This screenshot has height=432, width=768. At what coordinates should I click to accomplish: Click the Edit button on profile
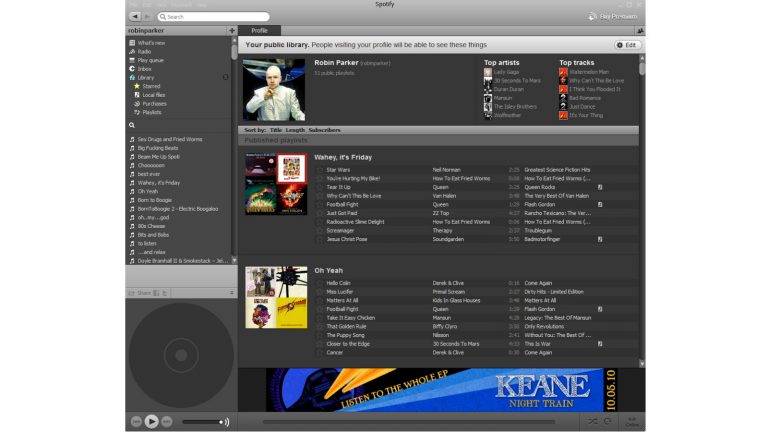tap(627, 45)
